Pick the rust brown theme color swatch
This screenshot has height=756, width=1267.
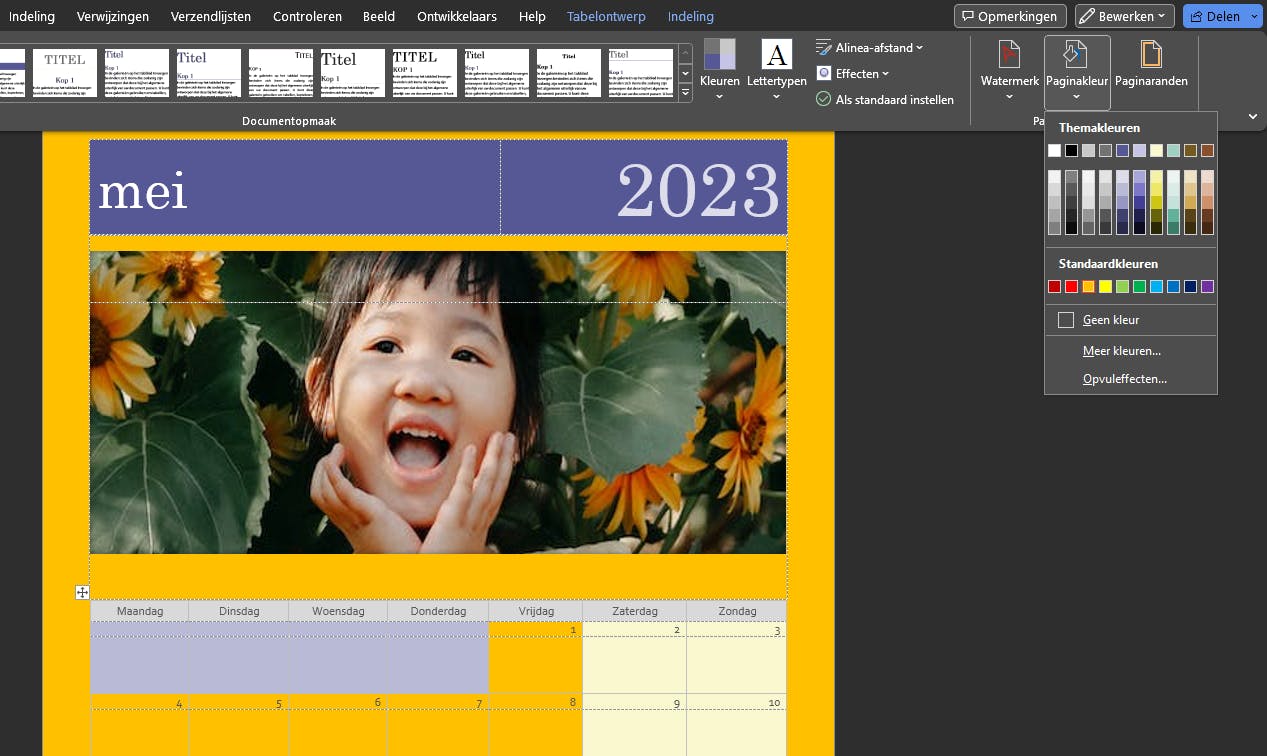(x=1207, y=151)
